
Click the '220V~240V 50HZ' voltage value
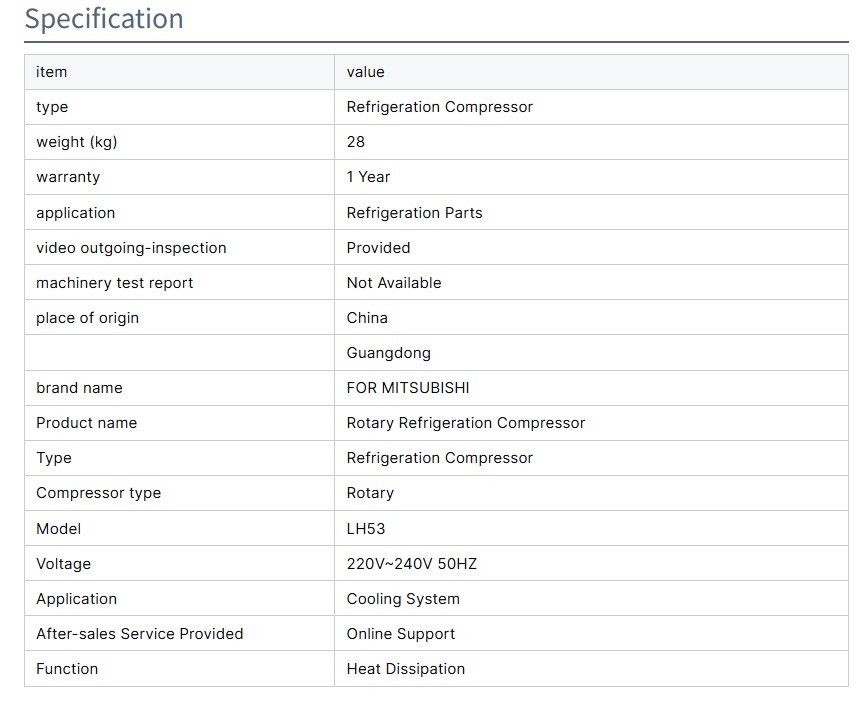411,564
